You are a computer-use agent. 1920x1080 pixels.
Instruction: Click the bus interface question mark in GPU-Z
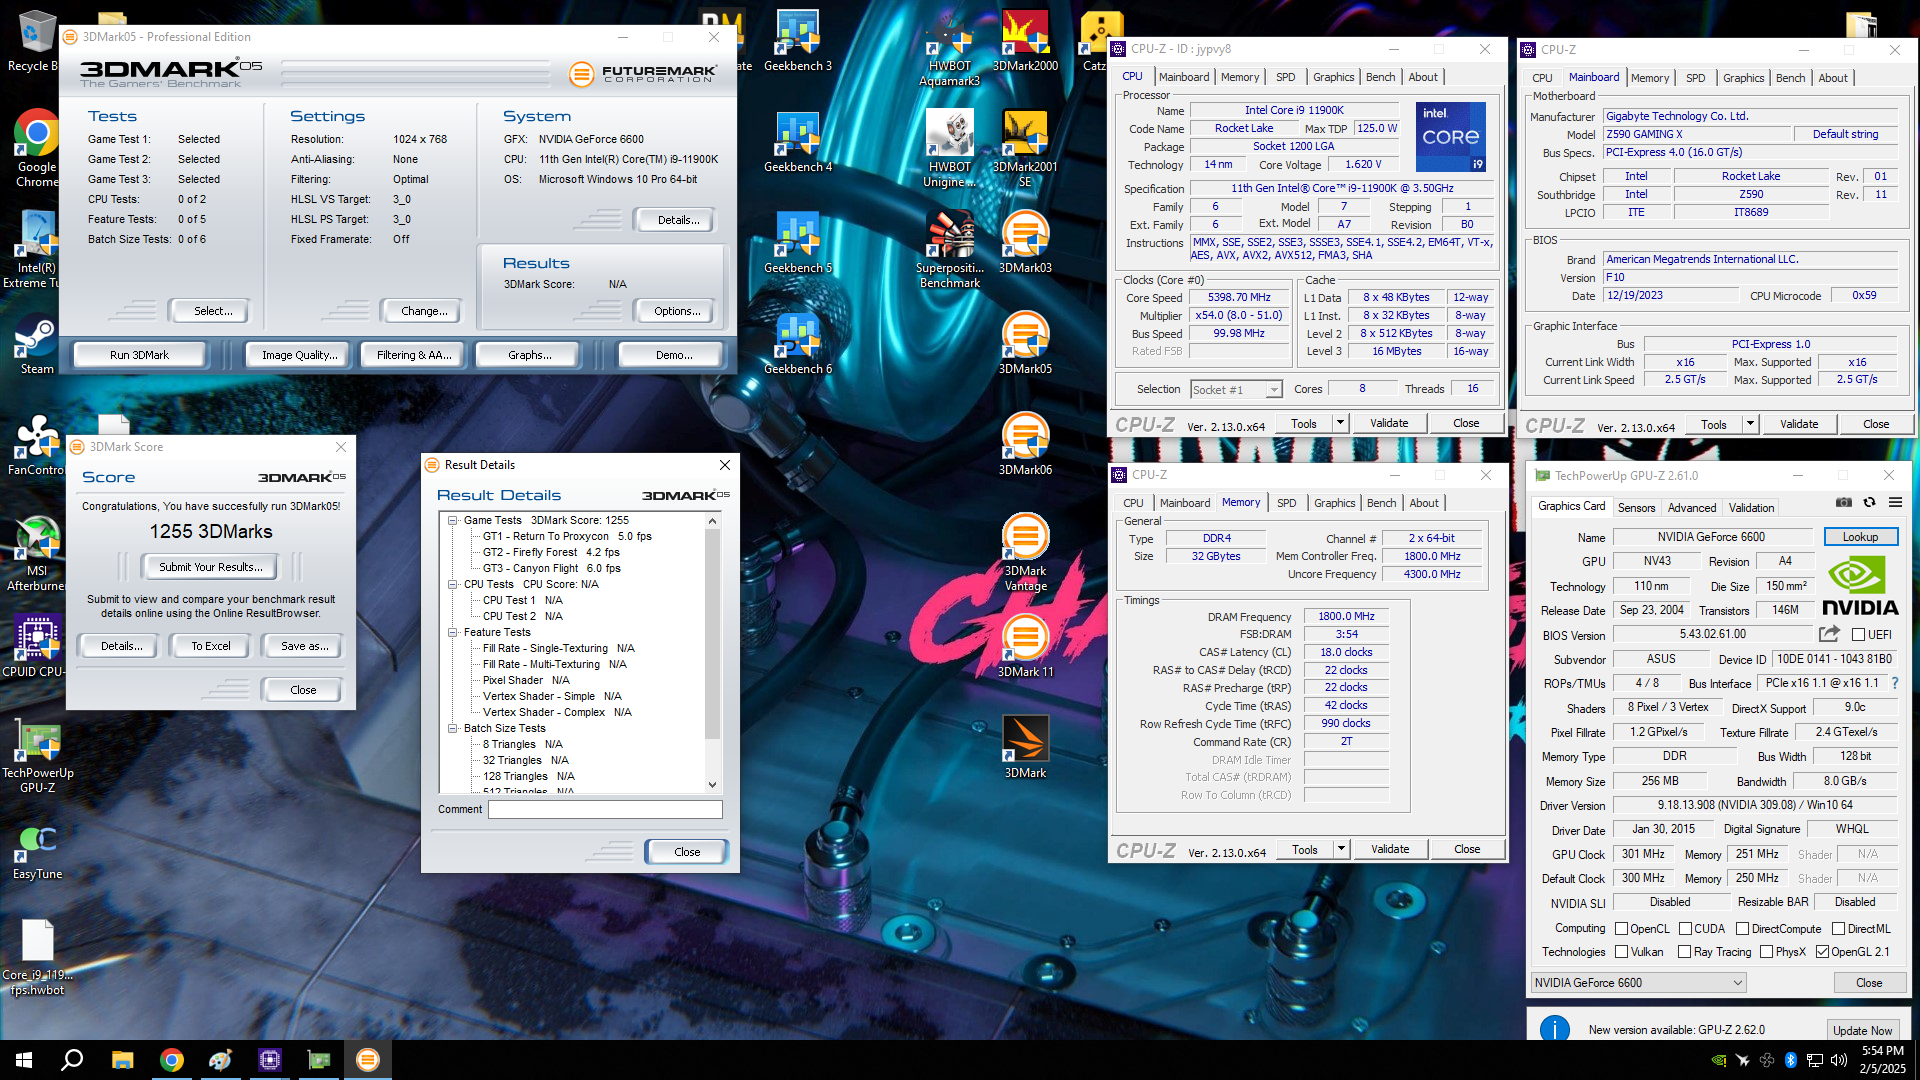[1894, 683]
